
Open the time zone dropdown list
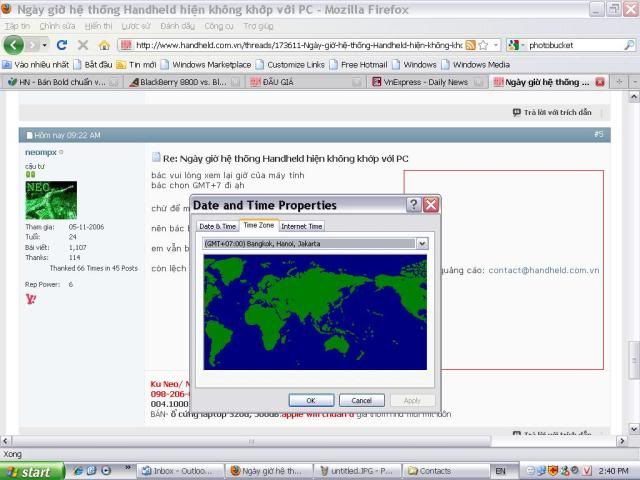tap(421, 243)
